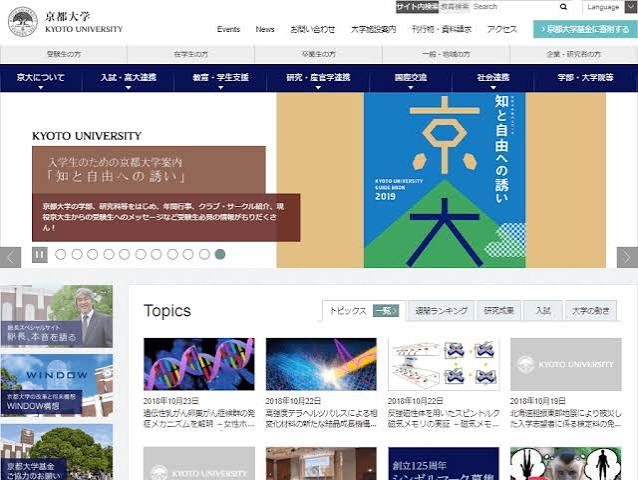The height and width of the screenshot is (480, 638).
Task: Read the 高強度テラヘルツパルス topic headline
Action: tap(321, 419)
